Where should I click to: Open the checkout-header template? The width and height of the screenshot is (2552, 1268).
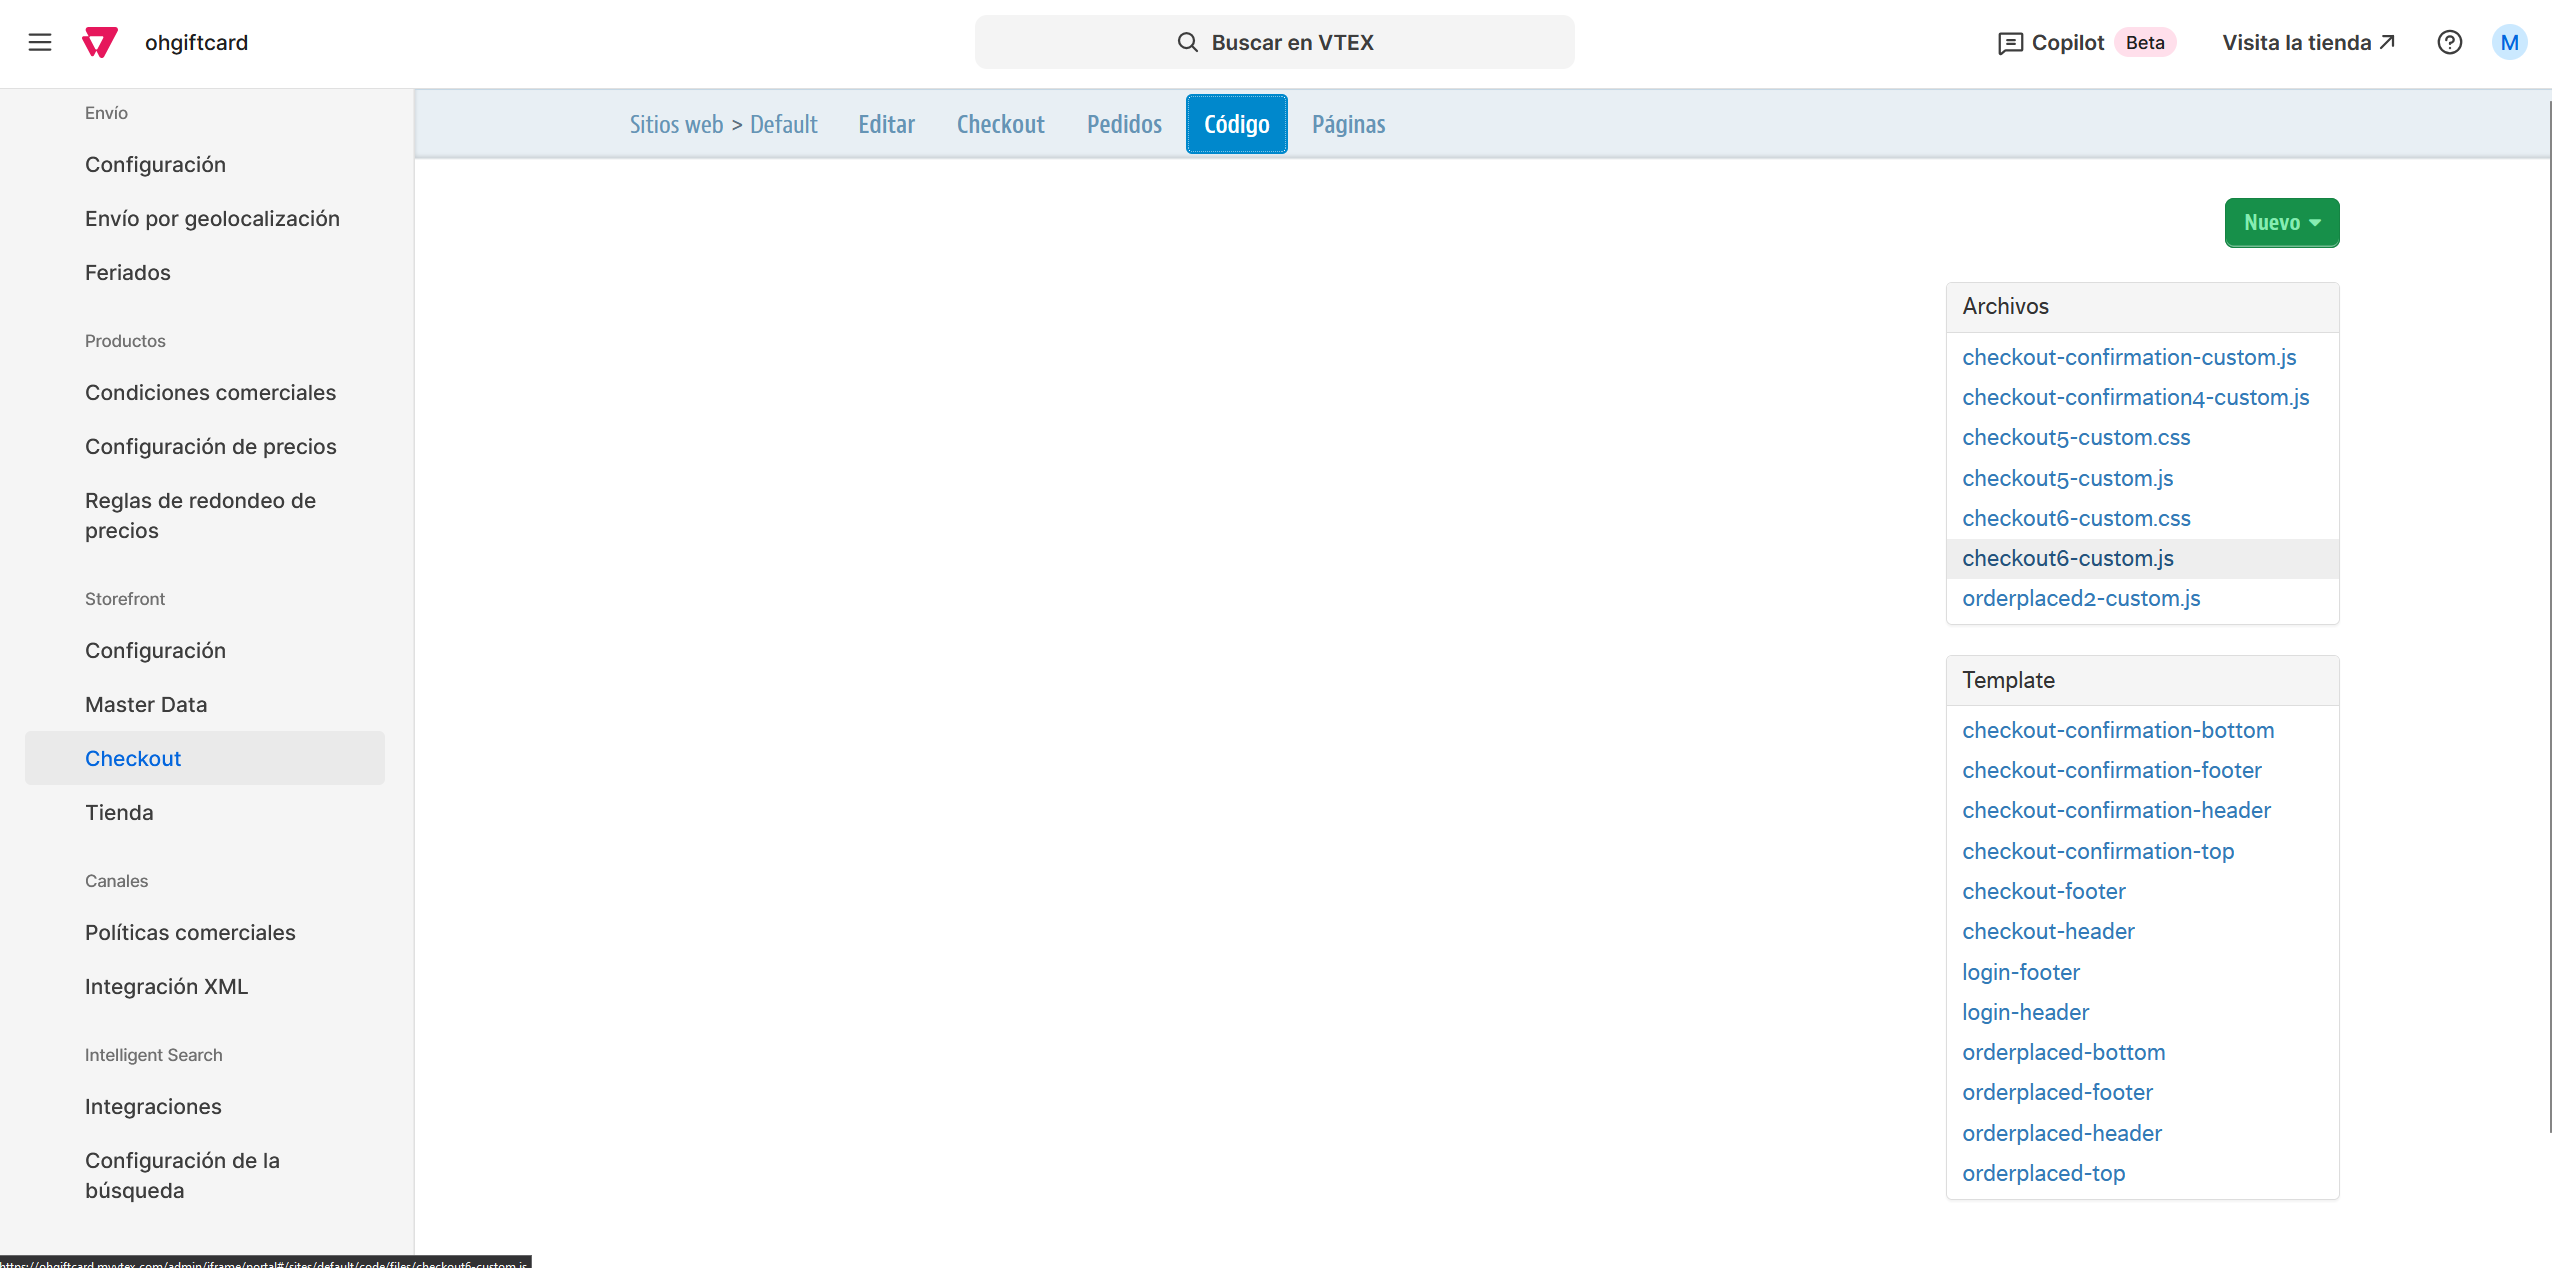(x=2047, y=931)
